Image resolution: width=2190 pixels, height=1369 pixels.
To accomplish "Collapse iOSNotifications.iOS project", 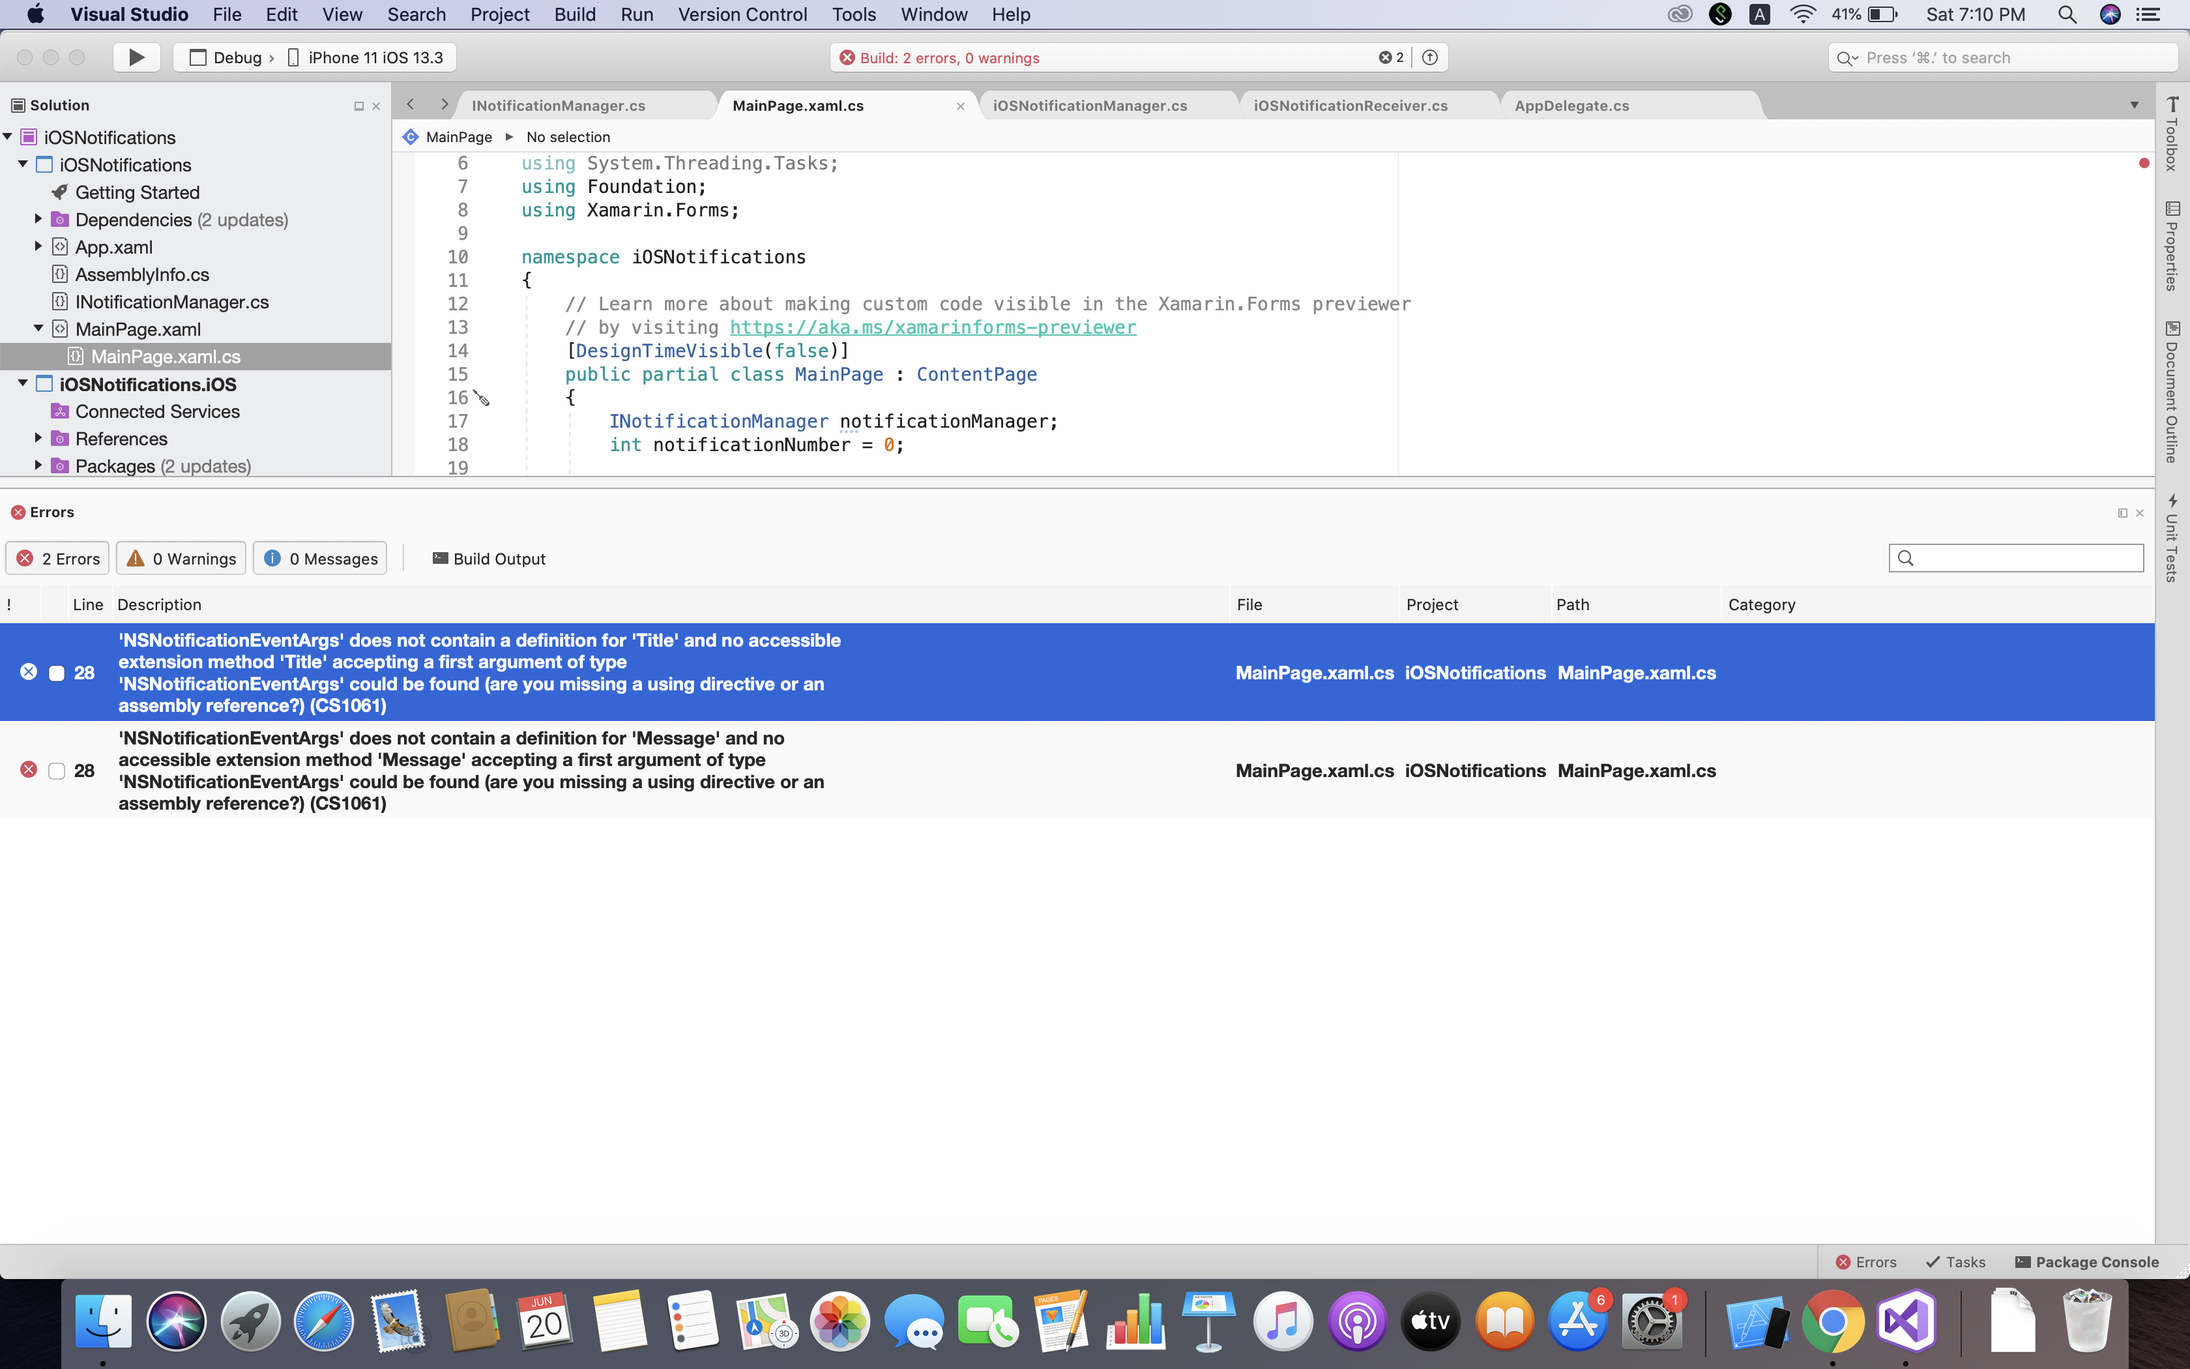I will tap(23, 383).
